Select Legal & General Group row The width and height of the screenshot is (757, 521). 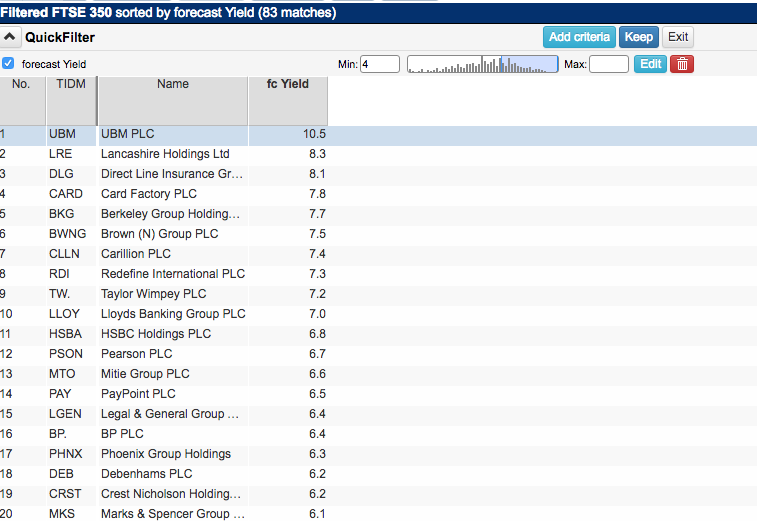(378, 414)
